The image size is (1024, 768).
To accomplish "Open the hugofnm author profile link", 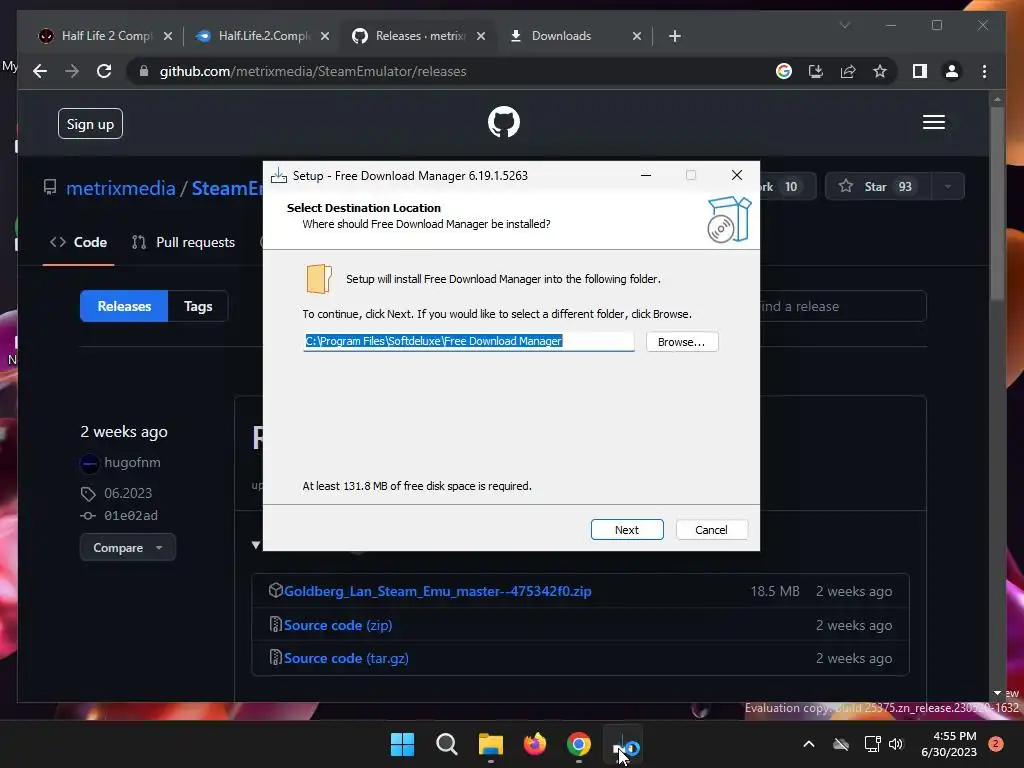I will (x=132, y=462).
